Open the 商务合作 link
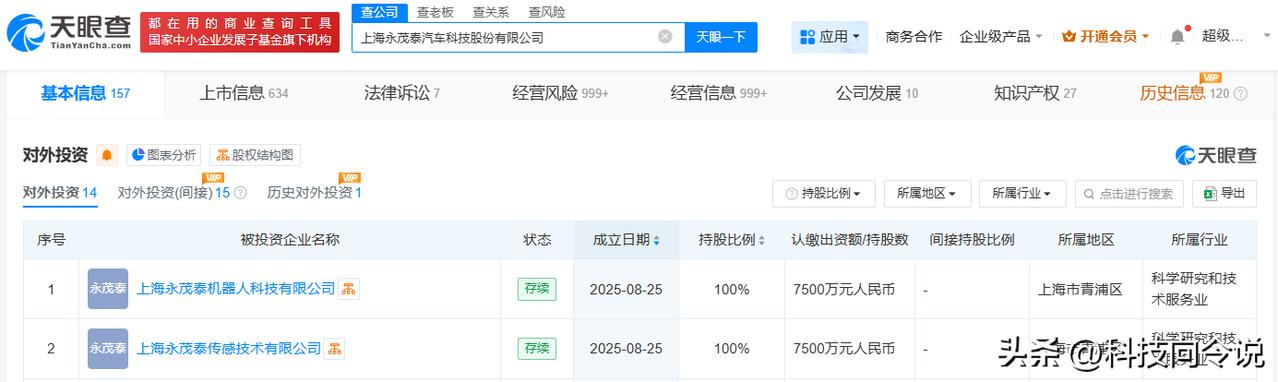This screenshot has height=382, width=1278. click(914, 37)
